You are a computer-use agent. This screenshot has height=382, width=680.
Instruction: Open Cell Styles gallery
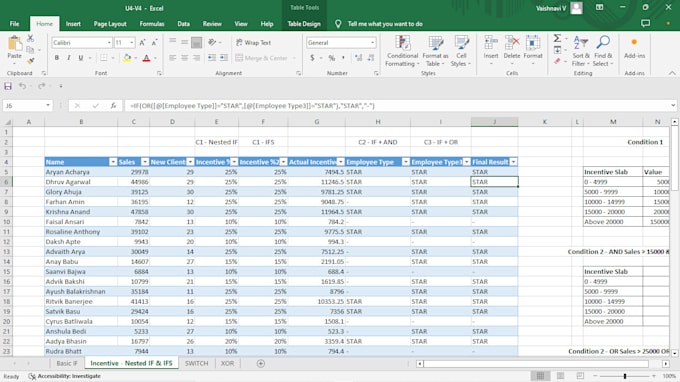coord(461,51)
